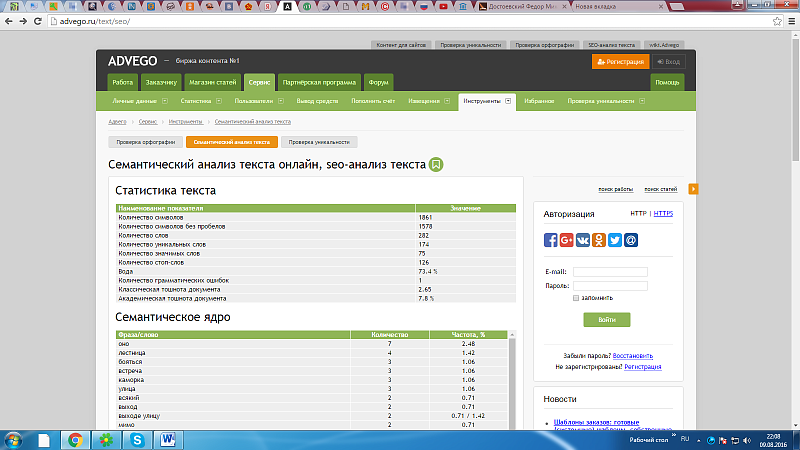Image resolution: width=800 pixels, height=450 pixels.
Task: Bookmark the page with the star icon
Action: [777, 21]
